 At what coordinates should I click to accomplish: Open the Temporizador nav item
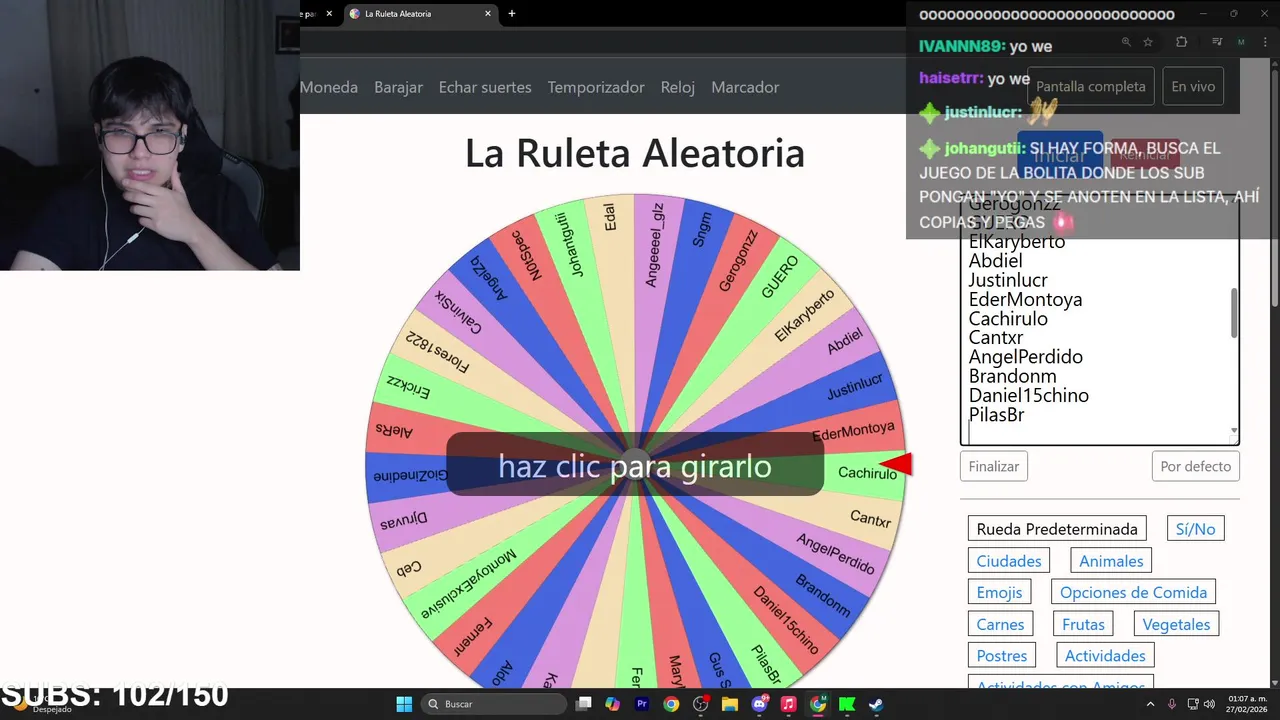click(596, 87)
